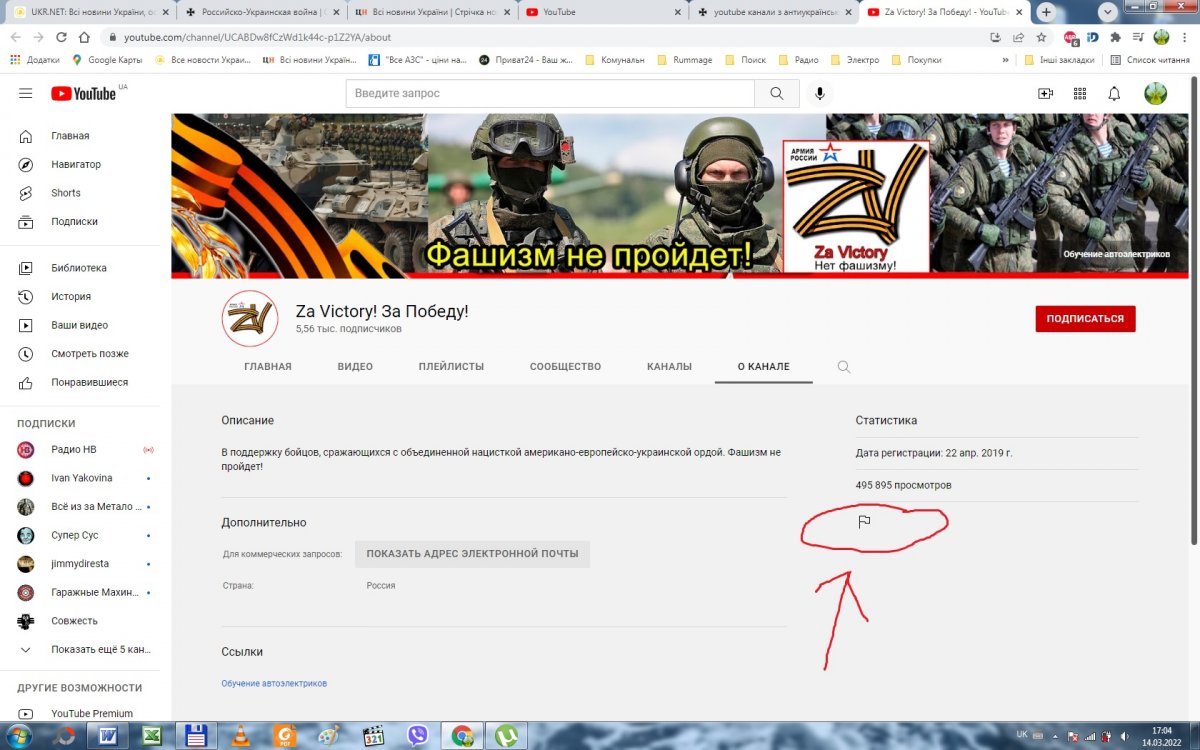Search channel with magnifier next to tabs
The image size is (1200, 750).
pos(844,367)
